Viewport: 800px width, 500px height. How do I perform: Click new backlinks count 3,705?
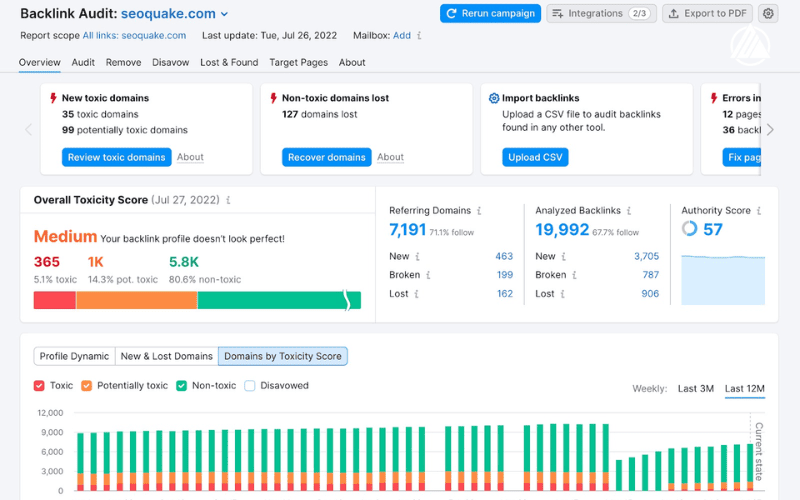click(x=646, y=256)
